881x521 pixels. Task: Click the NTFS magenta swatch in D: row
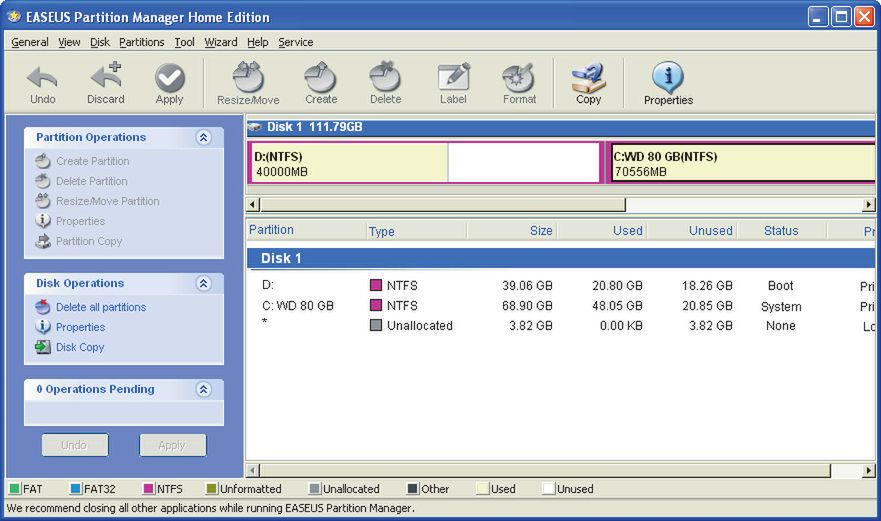tap(376, 285)
